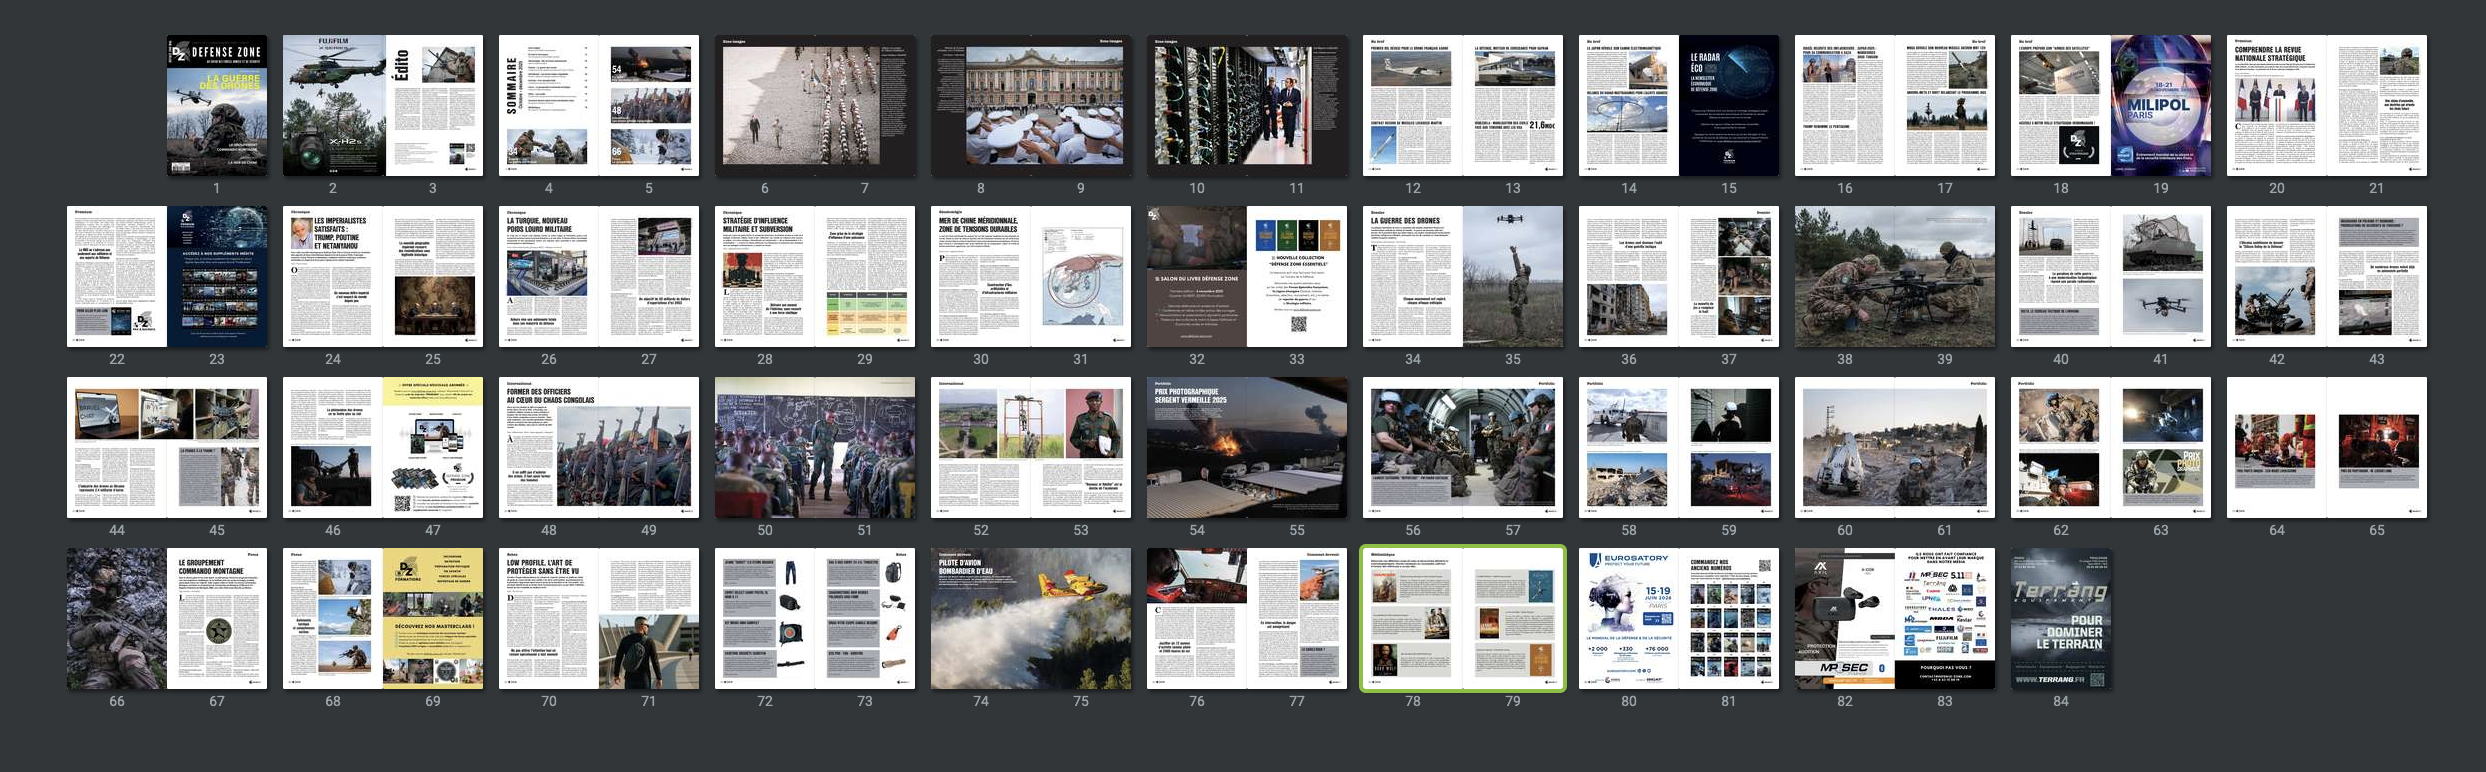Open the Sommaire page 4 thumbnail
The height and width of the screenshot is (772, 2486).
point(548,106)
